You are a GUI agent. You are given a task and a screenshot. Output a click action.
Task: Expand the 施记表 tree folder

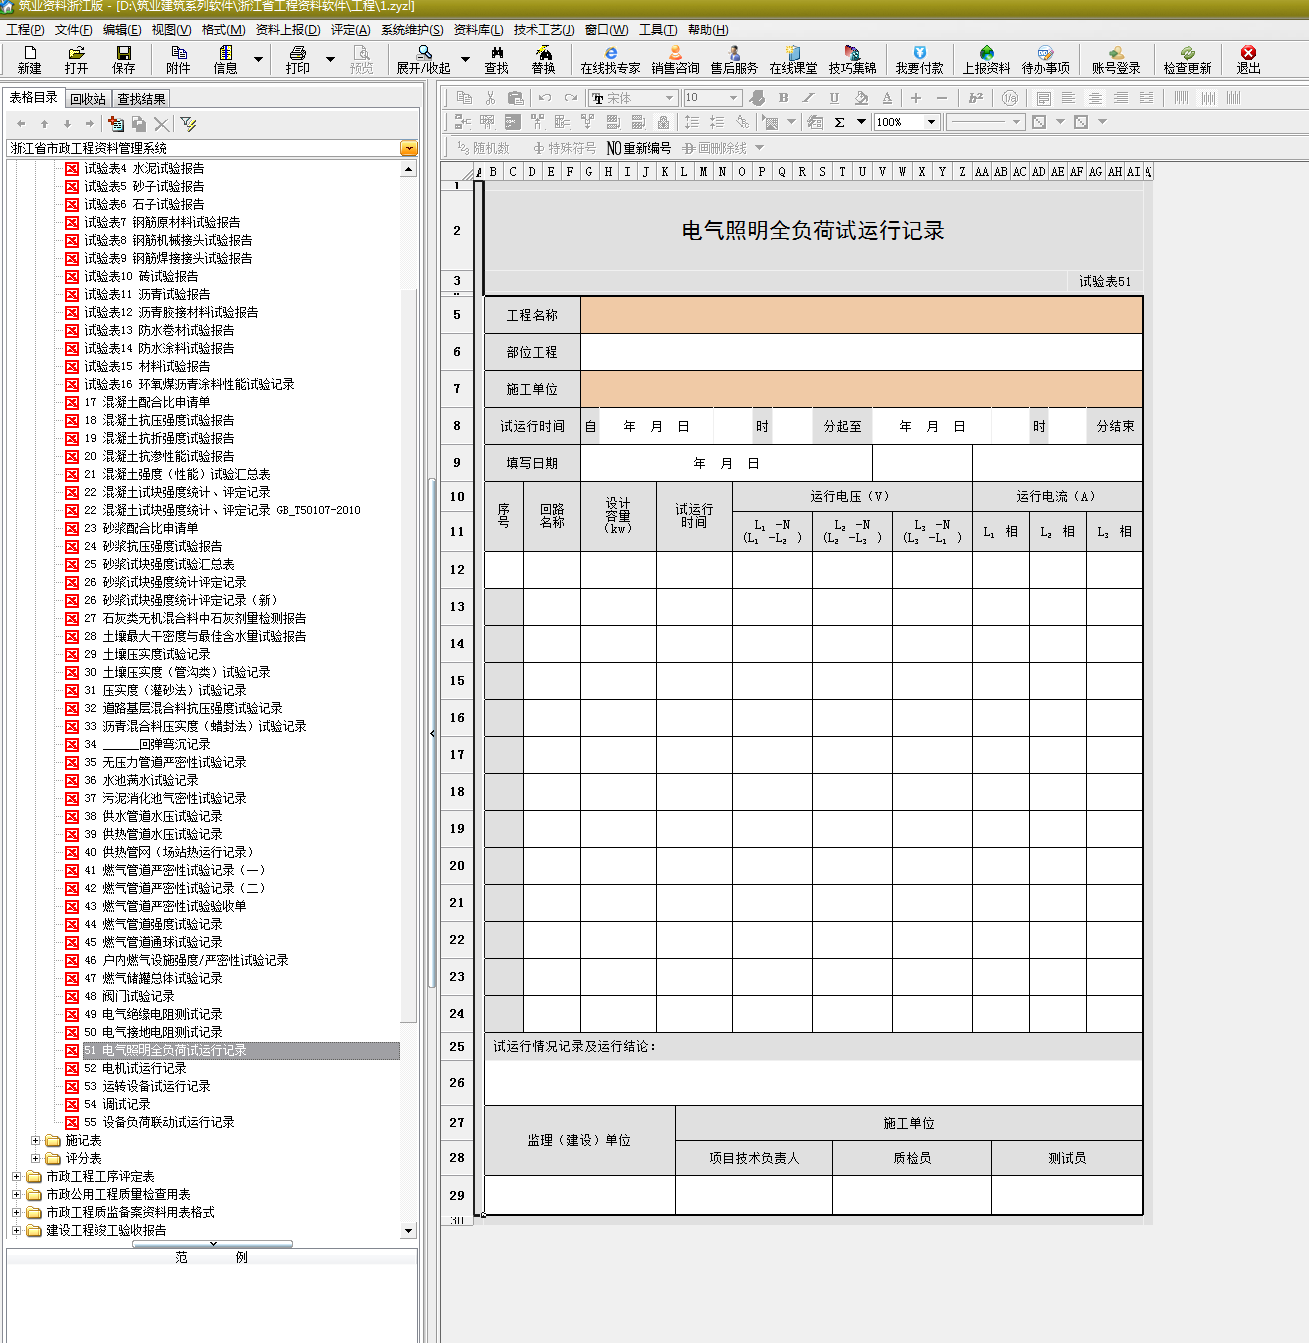tap(36, 1140)
